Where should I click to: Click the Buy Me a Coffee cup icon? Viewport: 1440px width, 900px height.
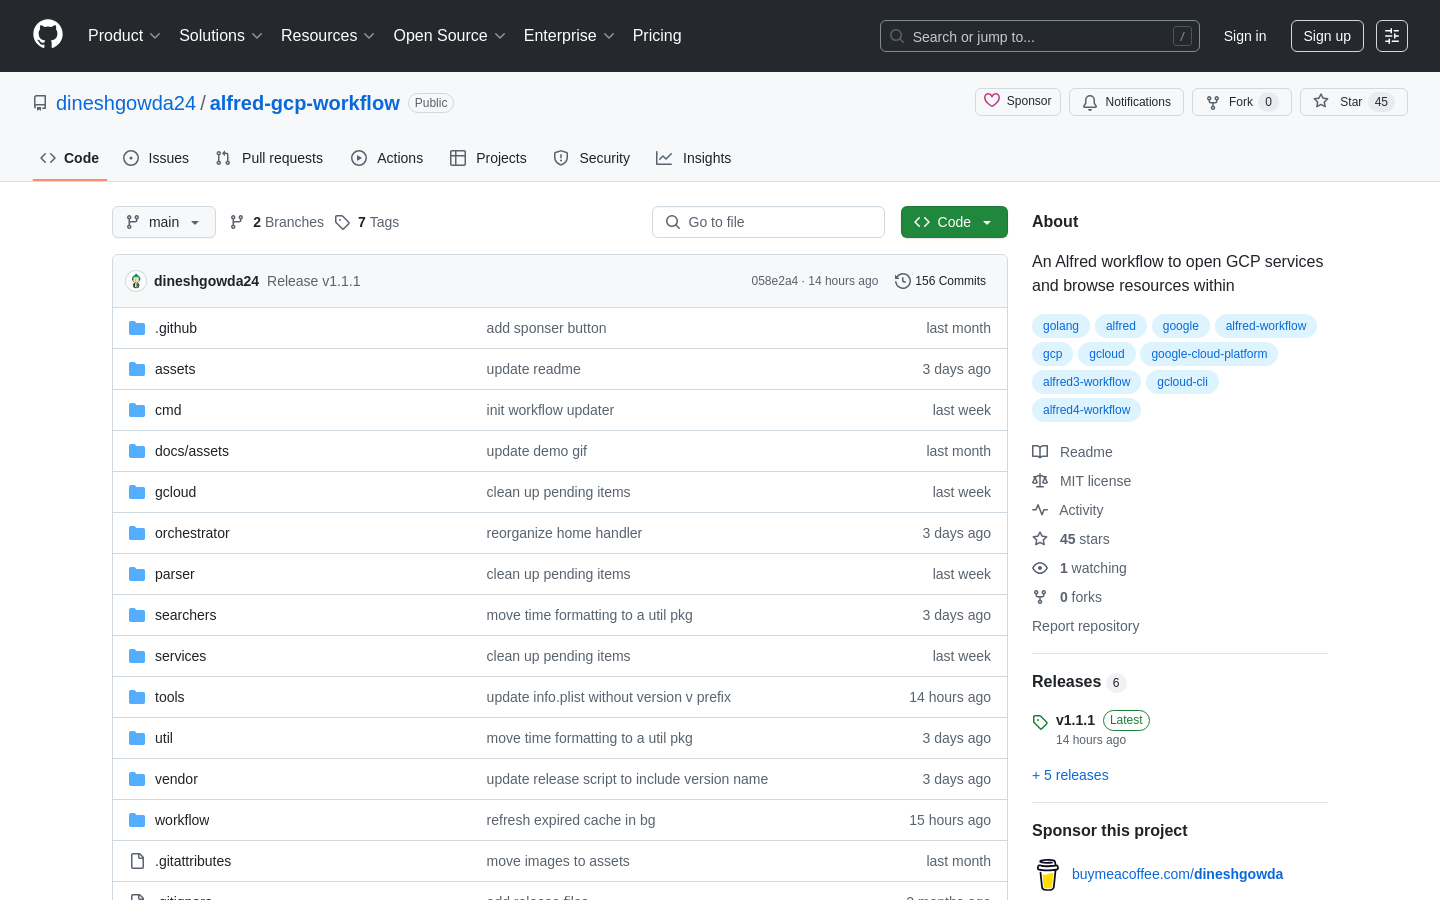coord(1048,874)
